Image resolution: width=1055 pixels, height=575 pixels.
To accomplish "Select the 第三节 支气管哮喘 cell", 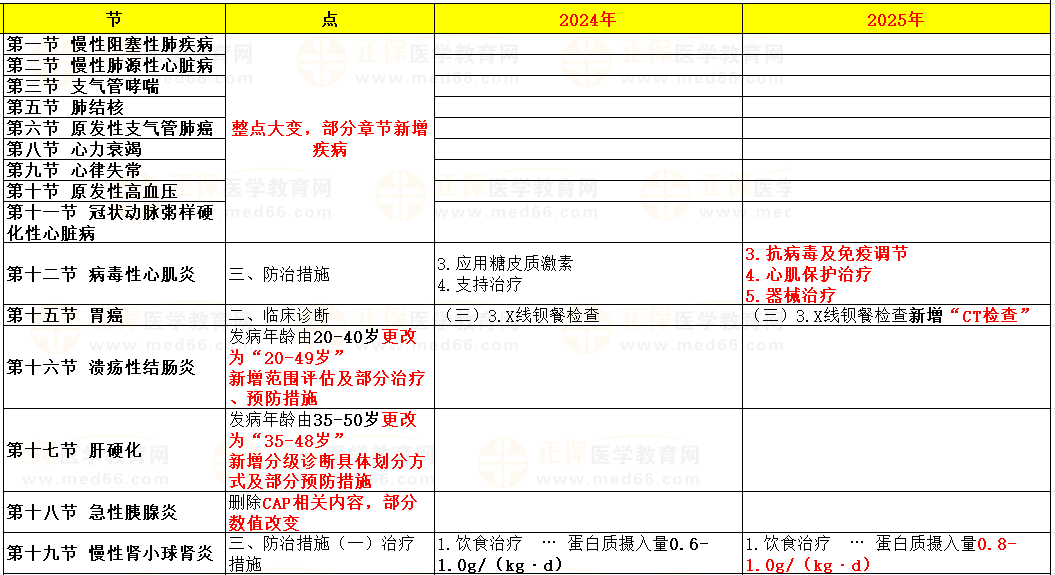I will point(114,87).
